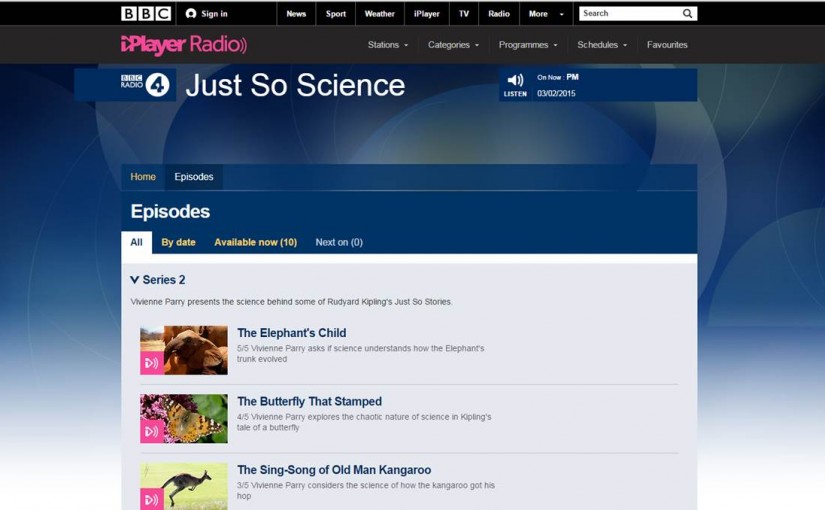
Task: Open the More dropdown in the BBC bar
Action: pos(546,14)
